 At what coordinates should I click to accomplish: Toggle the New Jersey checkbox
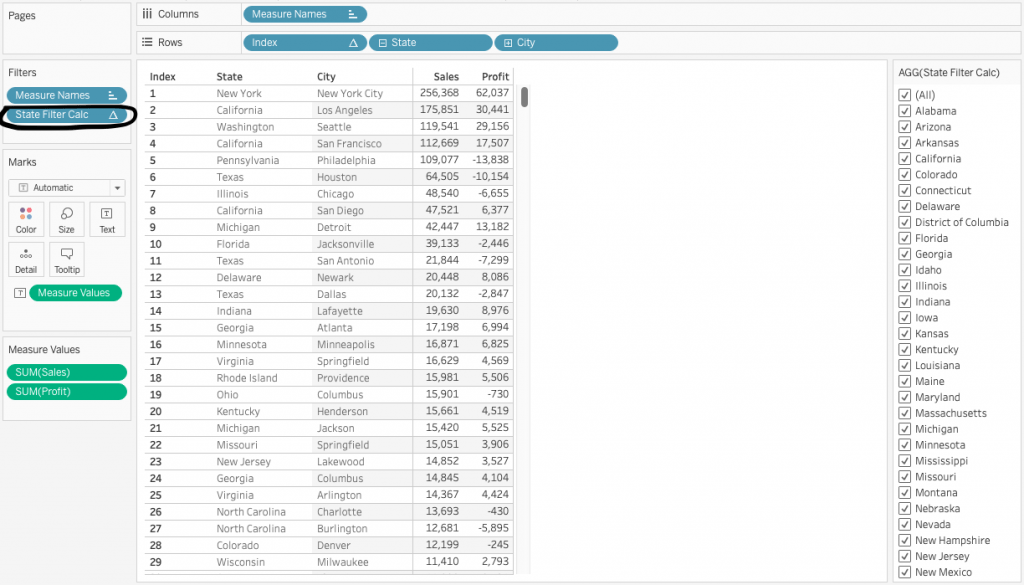pos(905,556)
